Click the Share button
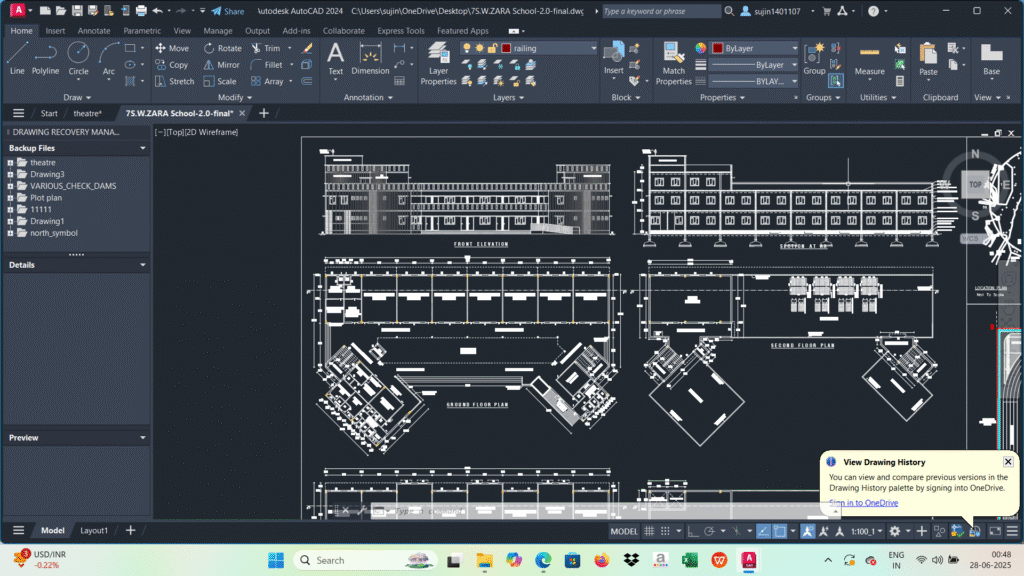The height and width of the screenshot is (576, 1024). pos(227,11)
